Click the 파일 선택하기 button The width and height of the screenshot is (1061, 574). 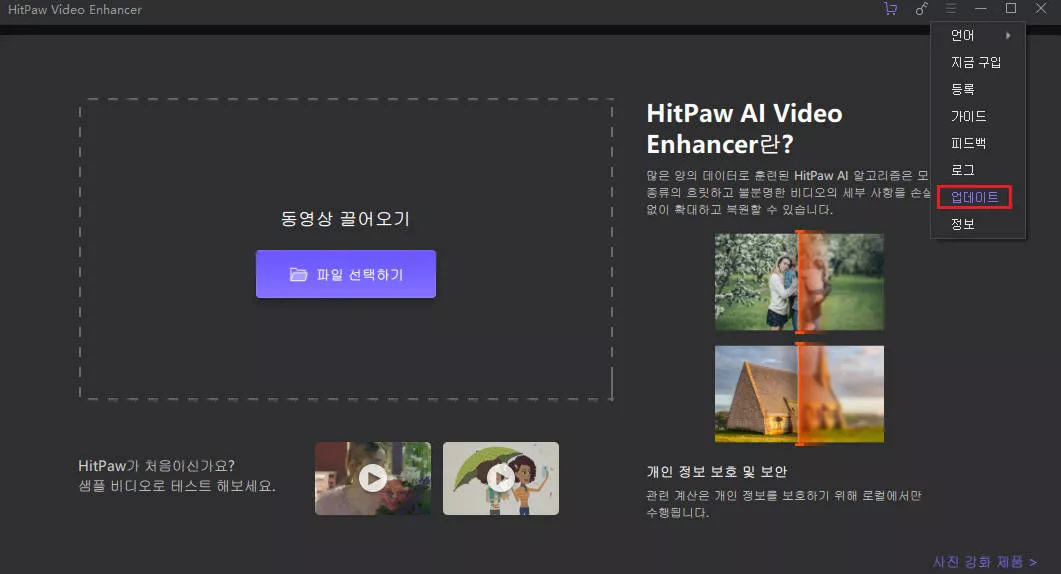tap(346, 274)
